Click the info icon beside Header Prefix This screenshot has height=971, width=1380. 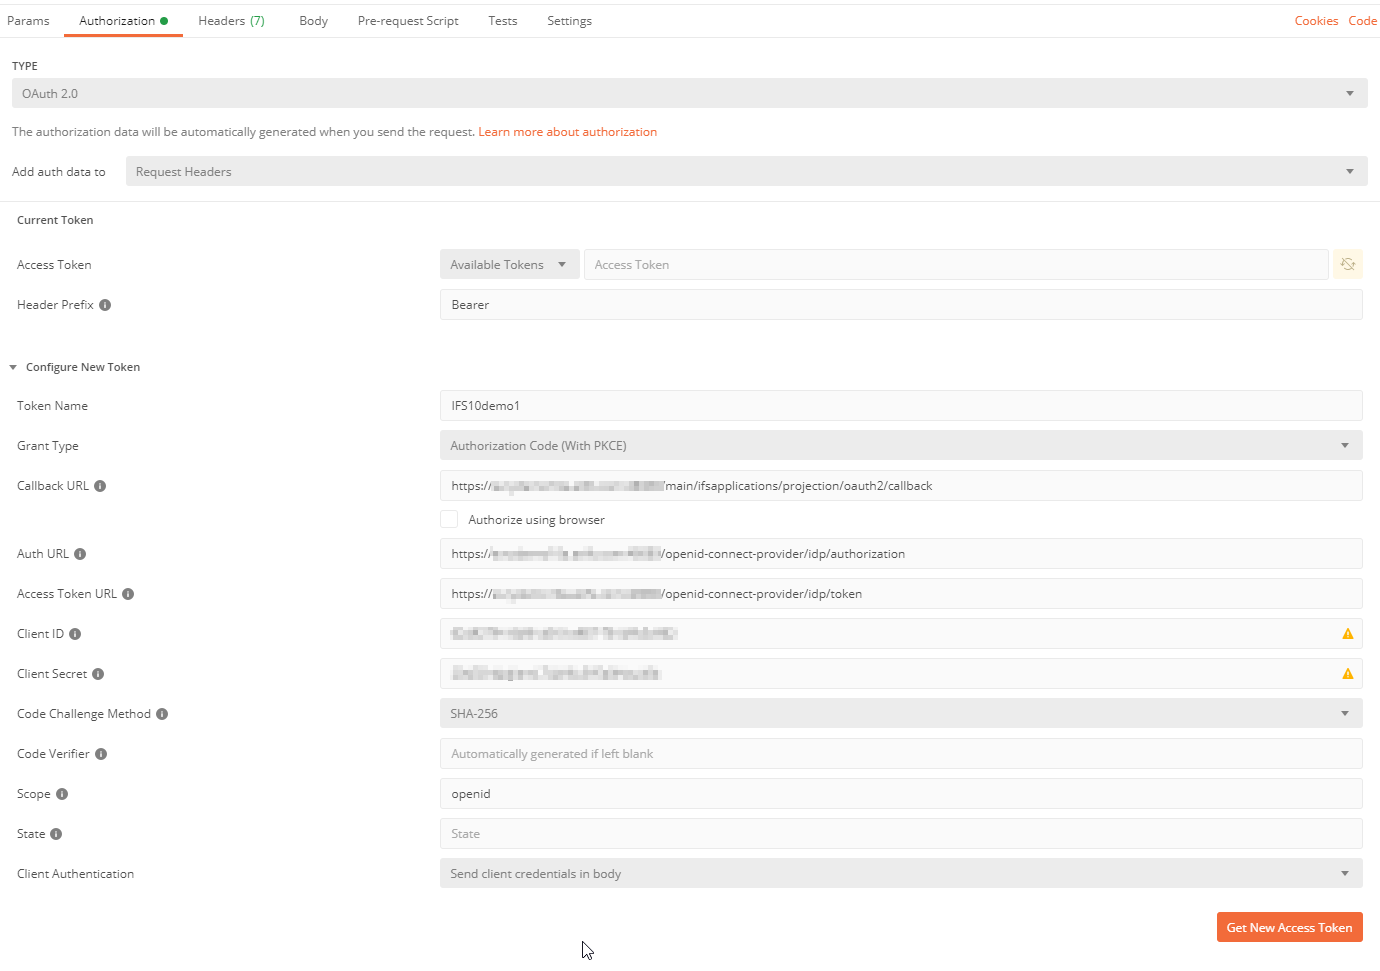105,305
